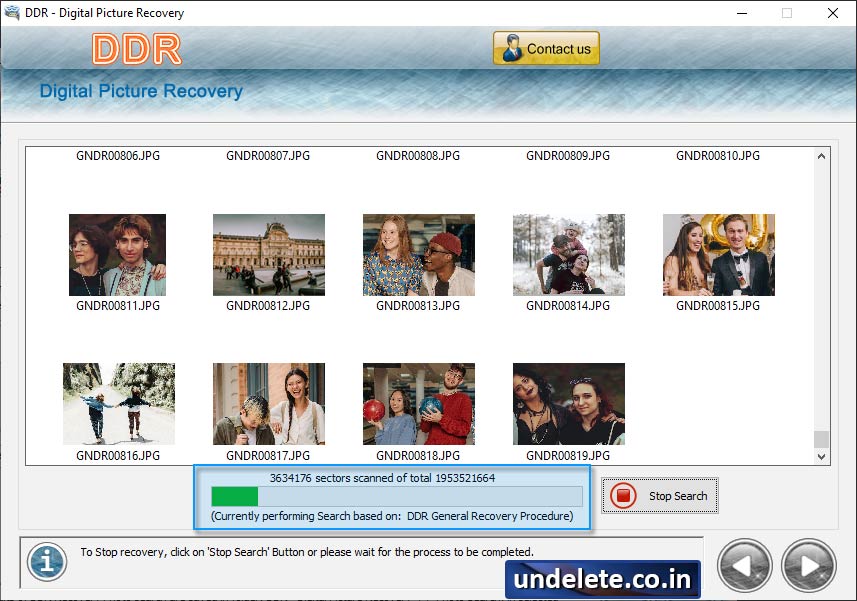This screenshot has width=857, height=601.
Task: Select the GNDR00812.JPG building photo
Action: point(268,255)
